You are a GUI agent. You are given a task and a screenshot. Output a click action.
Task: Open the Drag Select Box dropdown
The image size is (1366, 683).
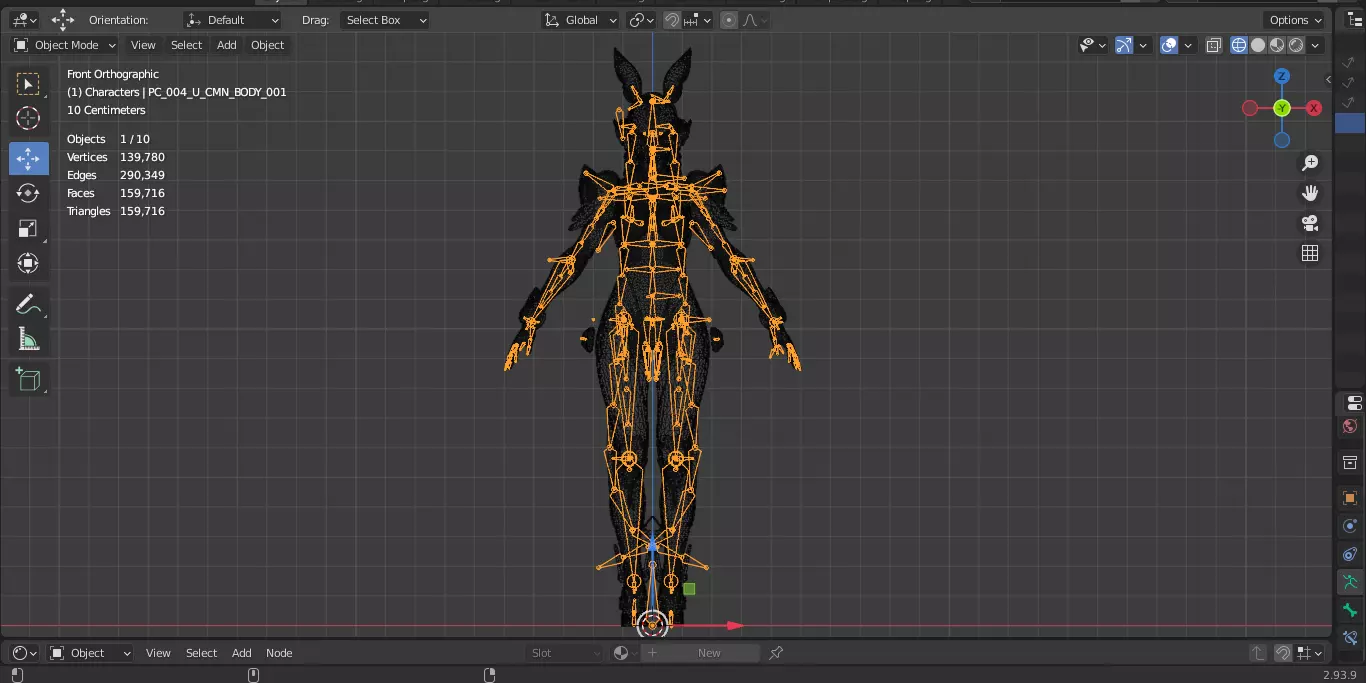click(x=385, y=20)
